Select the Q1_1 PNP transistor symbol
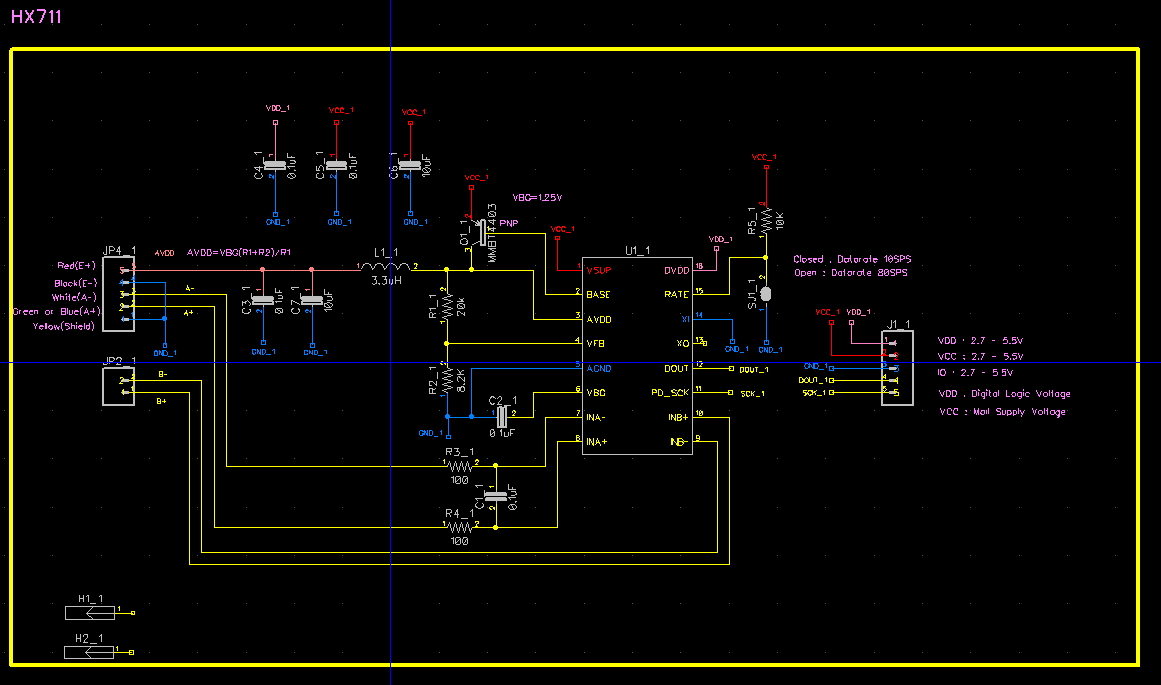 point(479,232)
